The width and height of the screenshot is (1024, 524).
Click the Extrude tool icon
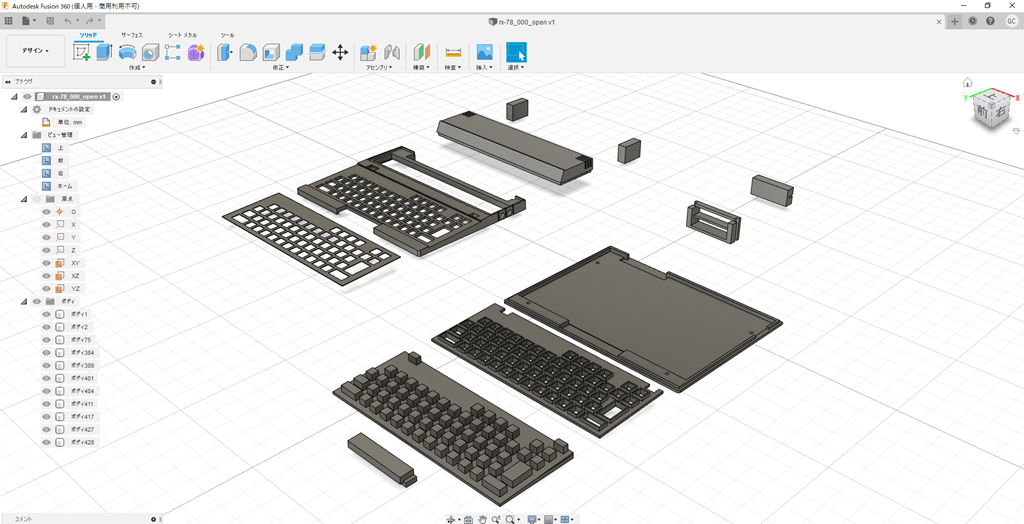point(104,52)
